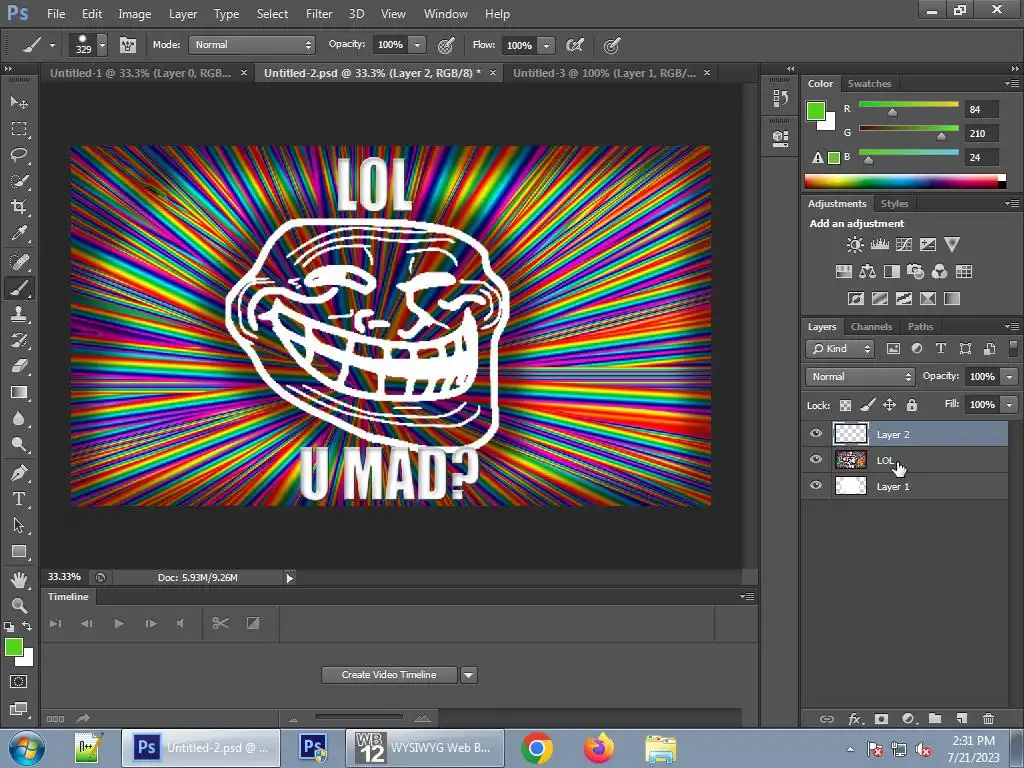Select the Blur tool
The width and height of the screenshot is (1024, 768).
[x=19, y=419]
